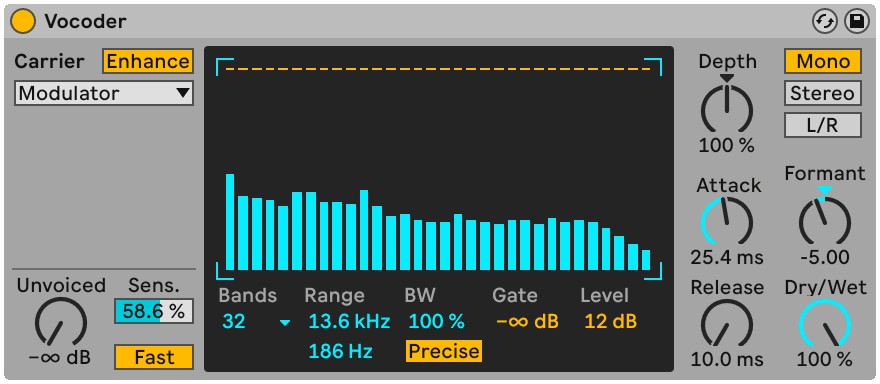This screenshot has width=880, height=384.
Task: Click the 10.0 ms Release readout
Action: point(727,359)
